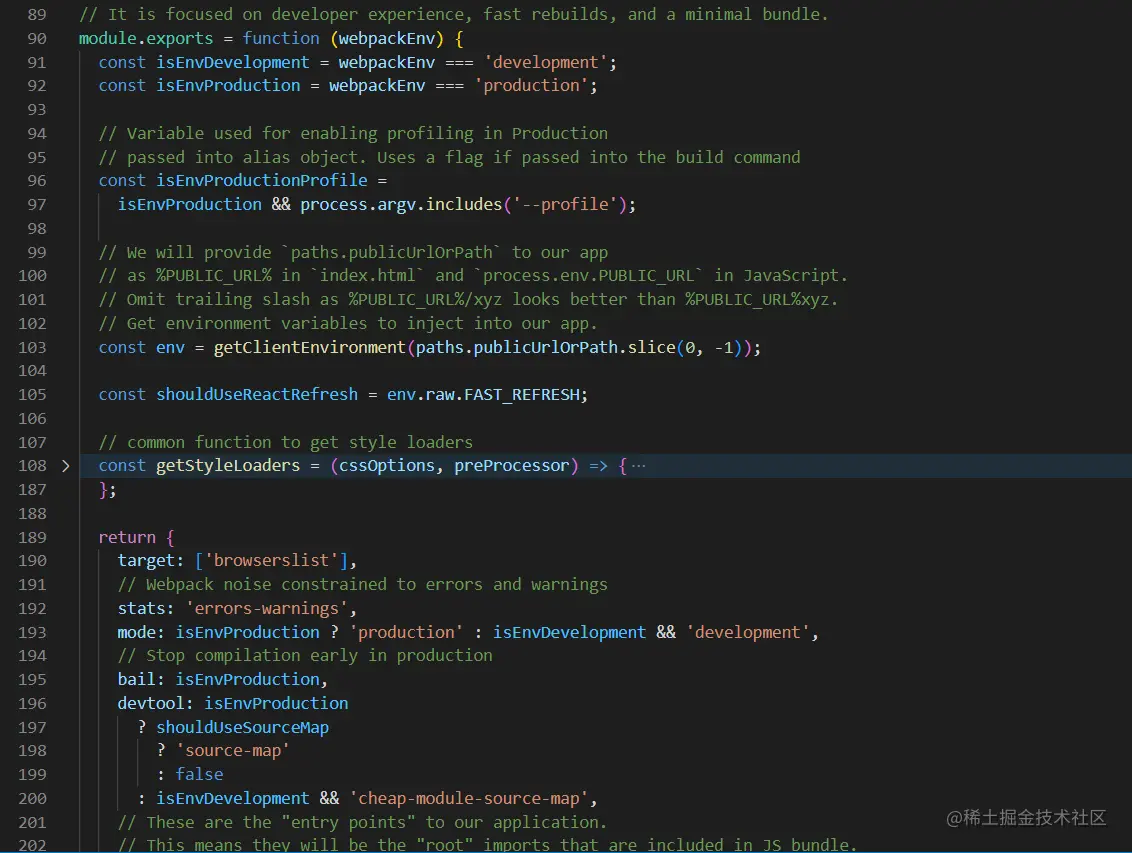Click 'isEnvProduction' declaration on line 92
Screen dimensions: 1132x853
pyautogui.click(x=228, y=86)
